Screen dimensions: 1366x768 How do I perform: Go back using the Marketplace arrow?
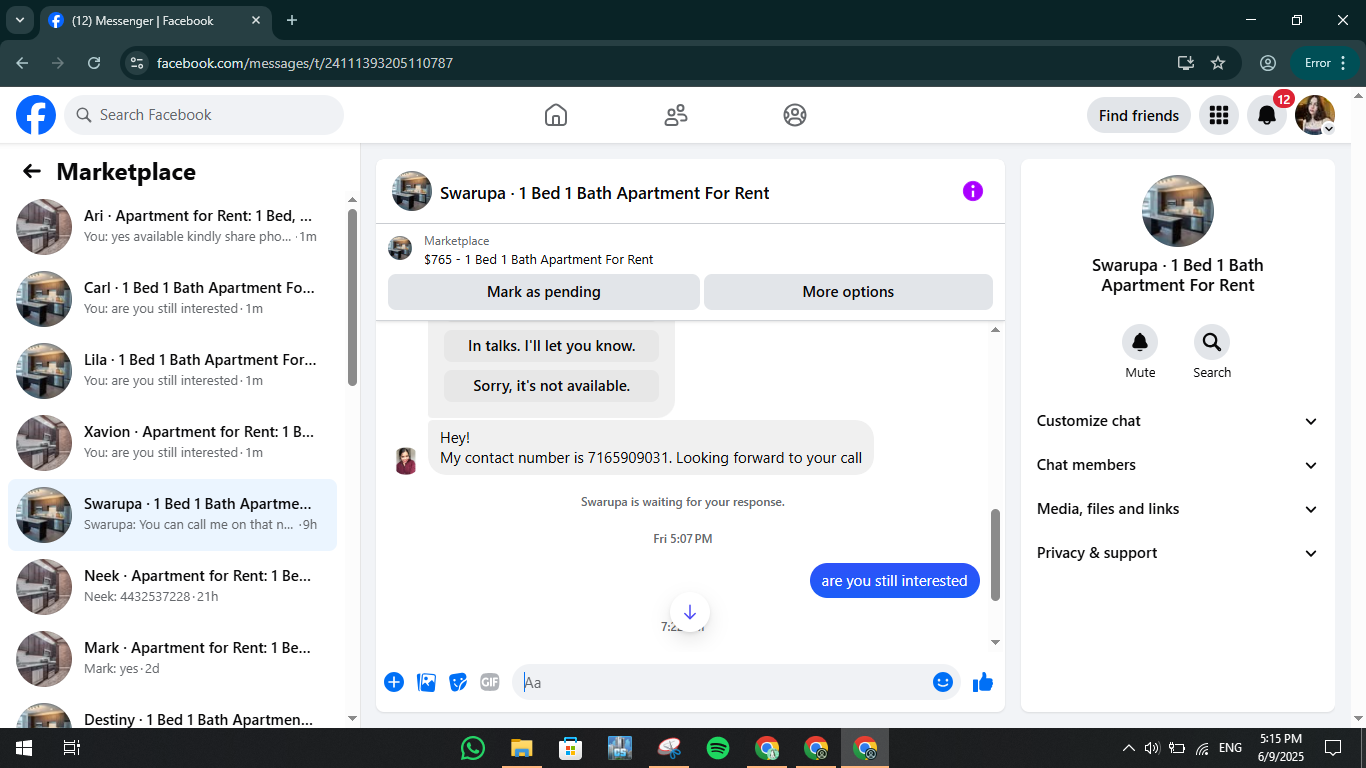32,171
